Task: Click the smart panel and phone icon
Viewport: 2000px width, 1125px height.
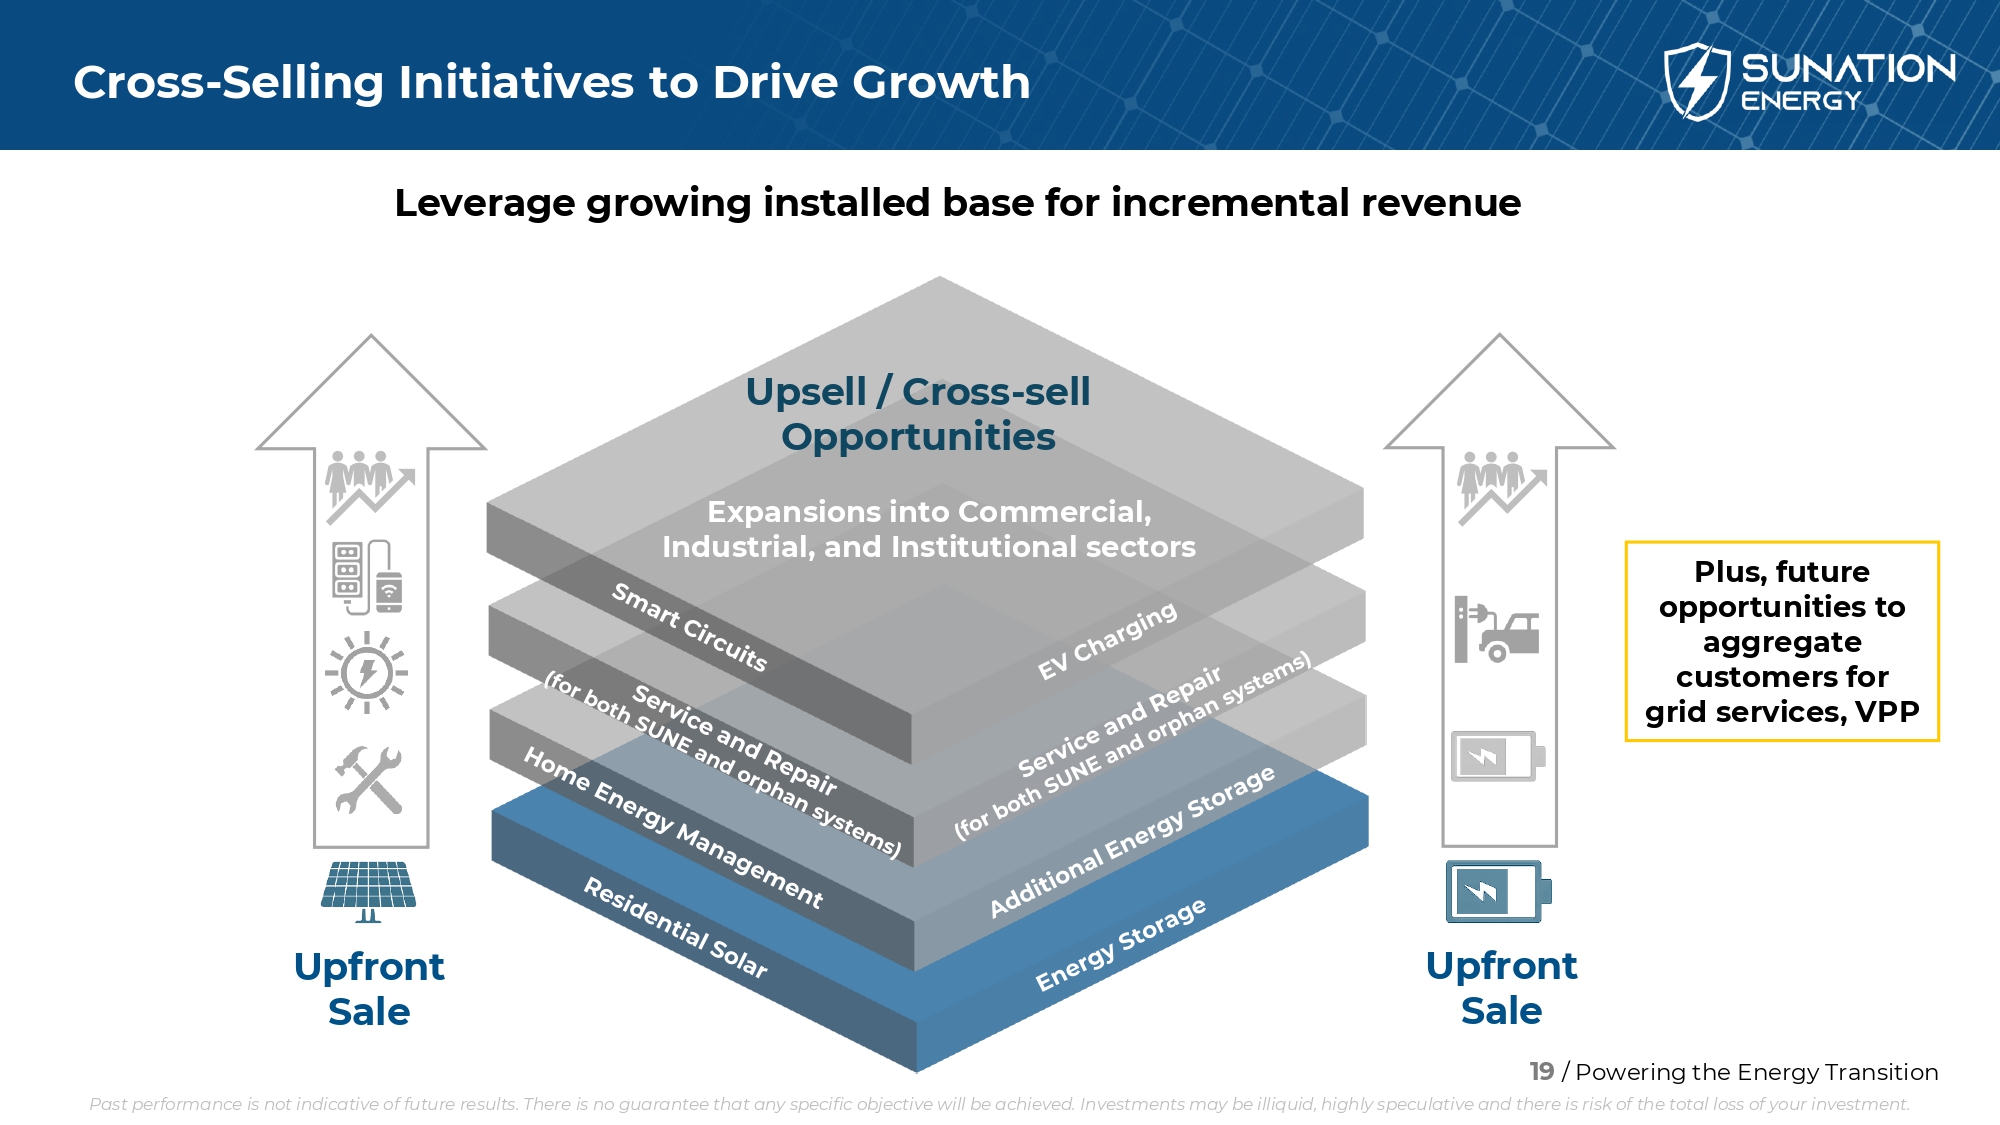Action: pyautogui.click(x=367, y=577)
